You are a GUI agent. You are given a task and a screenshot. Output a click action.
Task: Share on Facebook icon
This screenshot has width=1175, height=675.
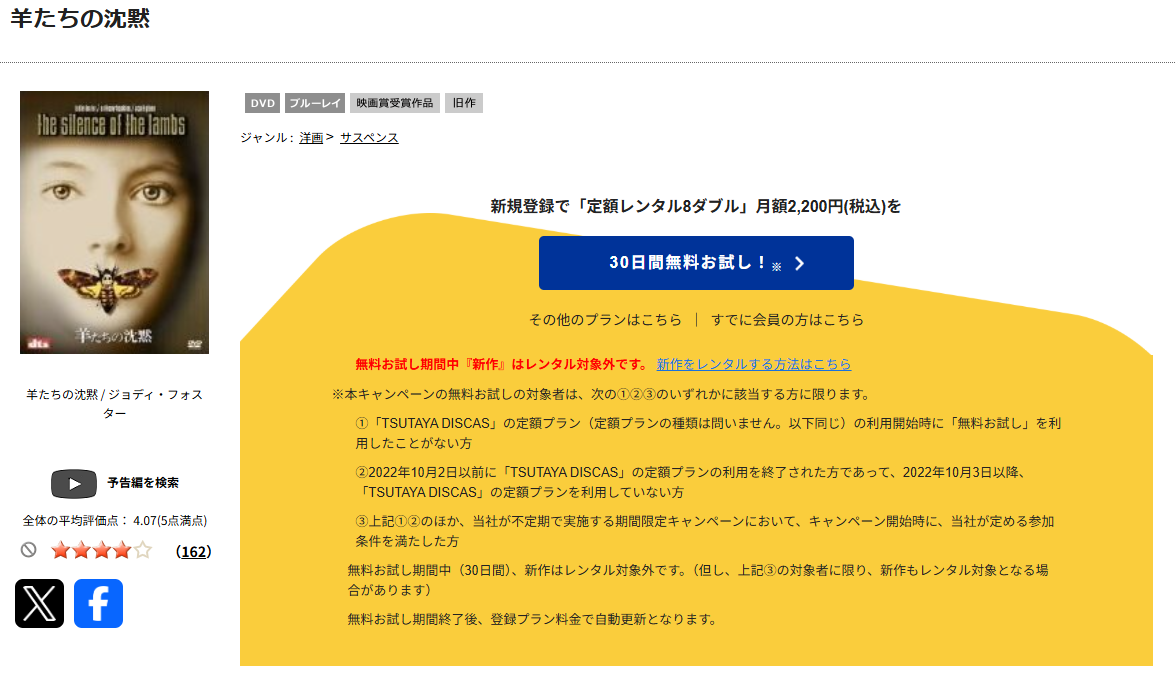(x=98, y=603)
